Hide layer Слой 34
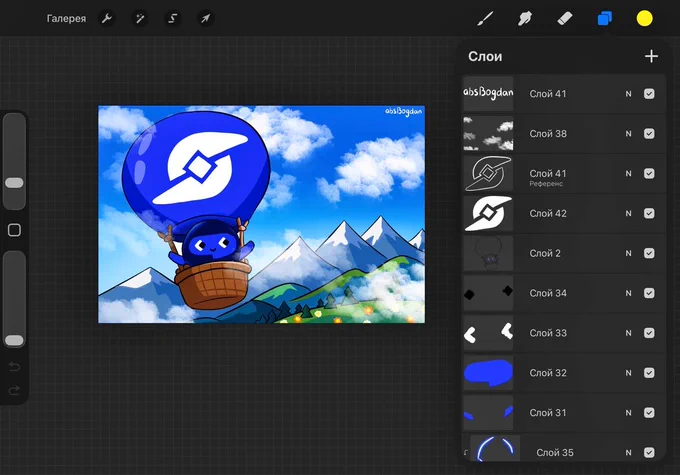The width and height of the screenshot is (680, 475). pyautogui.click(x=649, y=293)
